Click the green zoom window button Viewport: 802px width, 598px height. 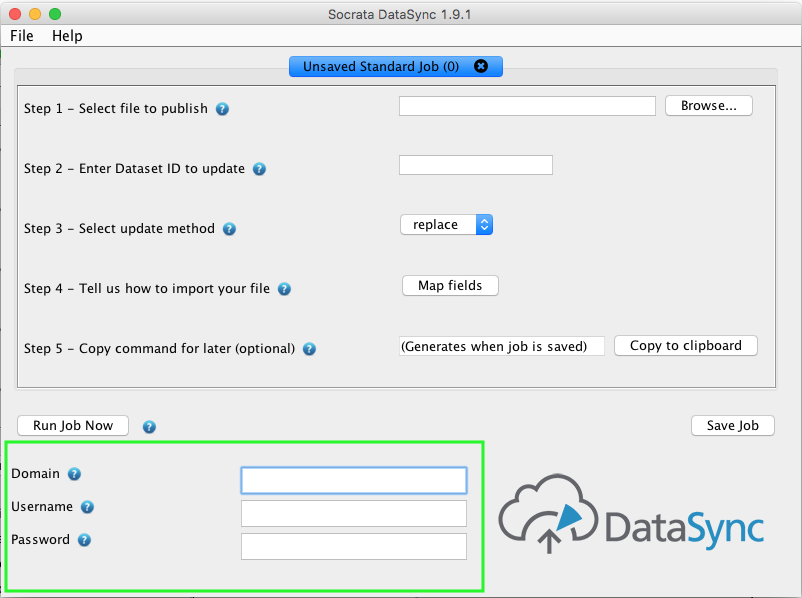coord(55,14)
